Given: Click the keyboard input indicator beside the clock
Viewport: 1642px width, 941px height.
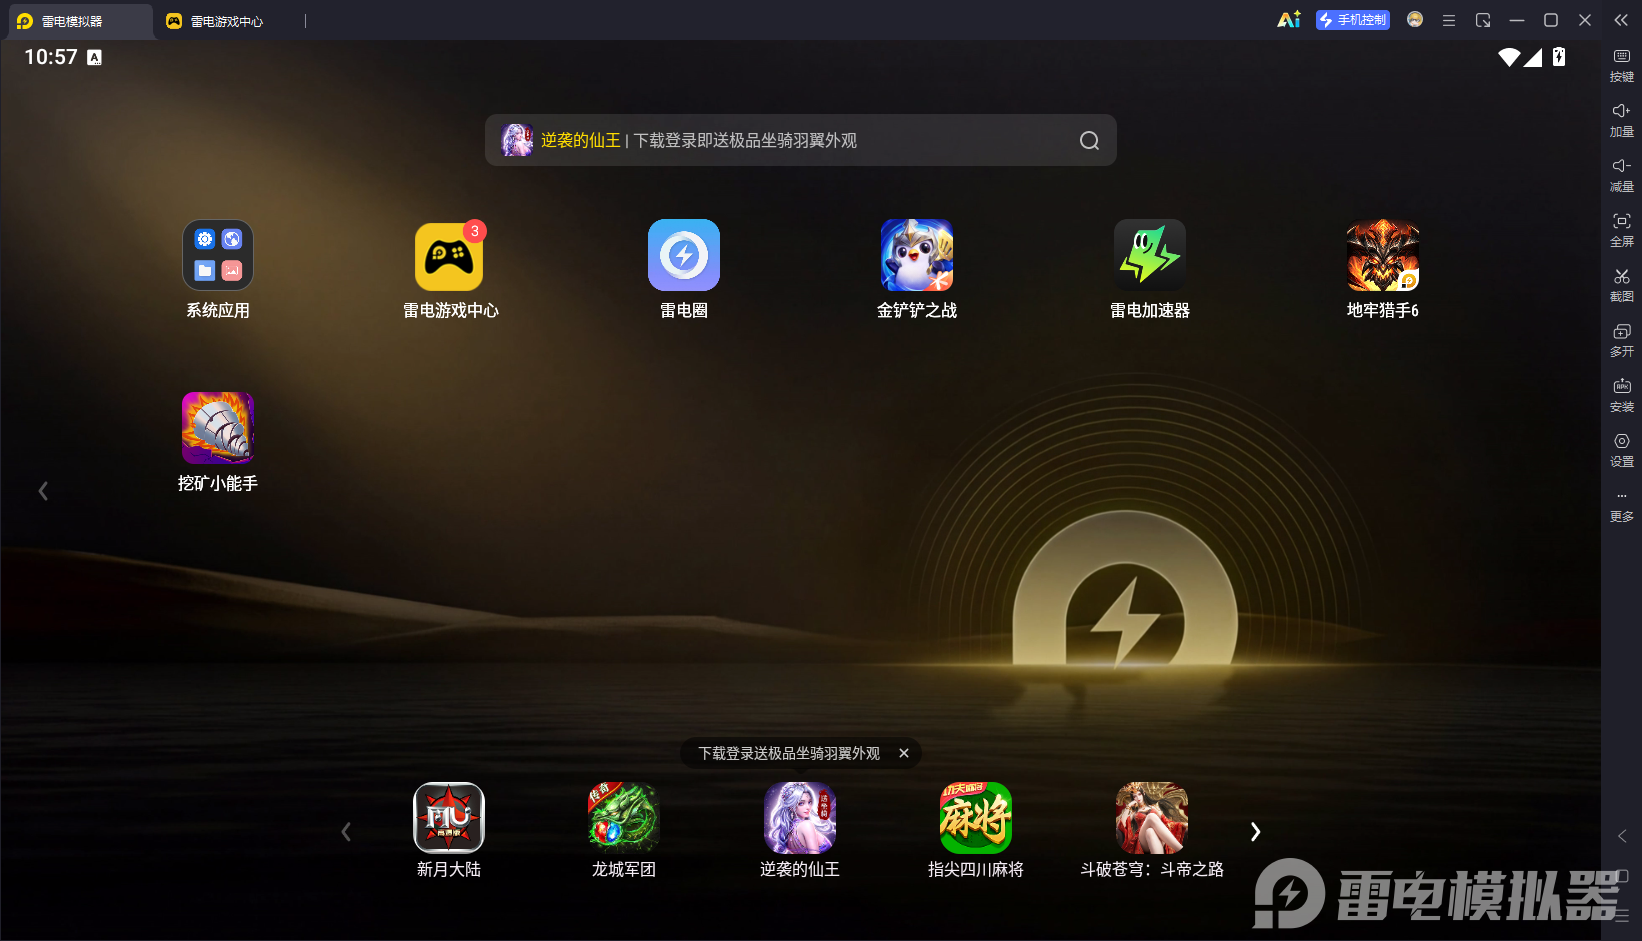Looking at the screenshot, I should pos(94,58).
